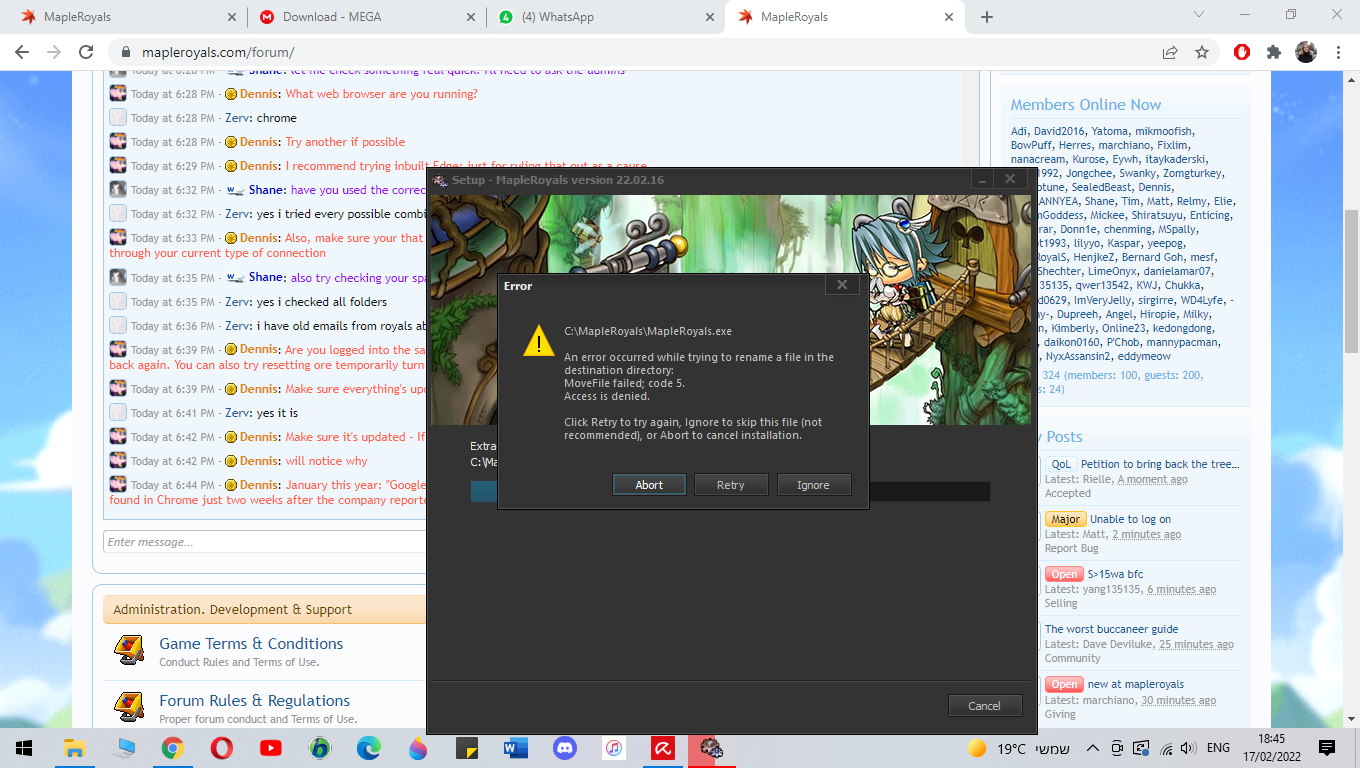This screenshot has width=1360, height=768.
Task: Launch Microsoft Edge from the taskbar
Action: pos(369,748)
